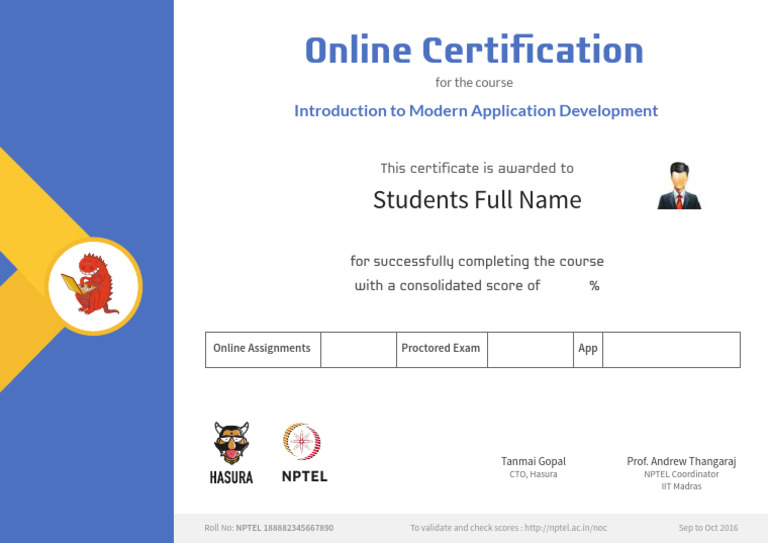
Task: Select the Online Certification heading
Action: tap(474, 50)
